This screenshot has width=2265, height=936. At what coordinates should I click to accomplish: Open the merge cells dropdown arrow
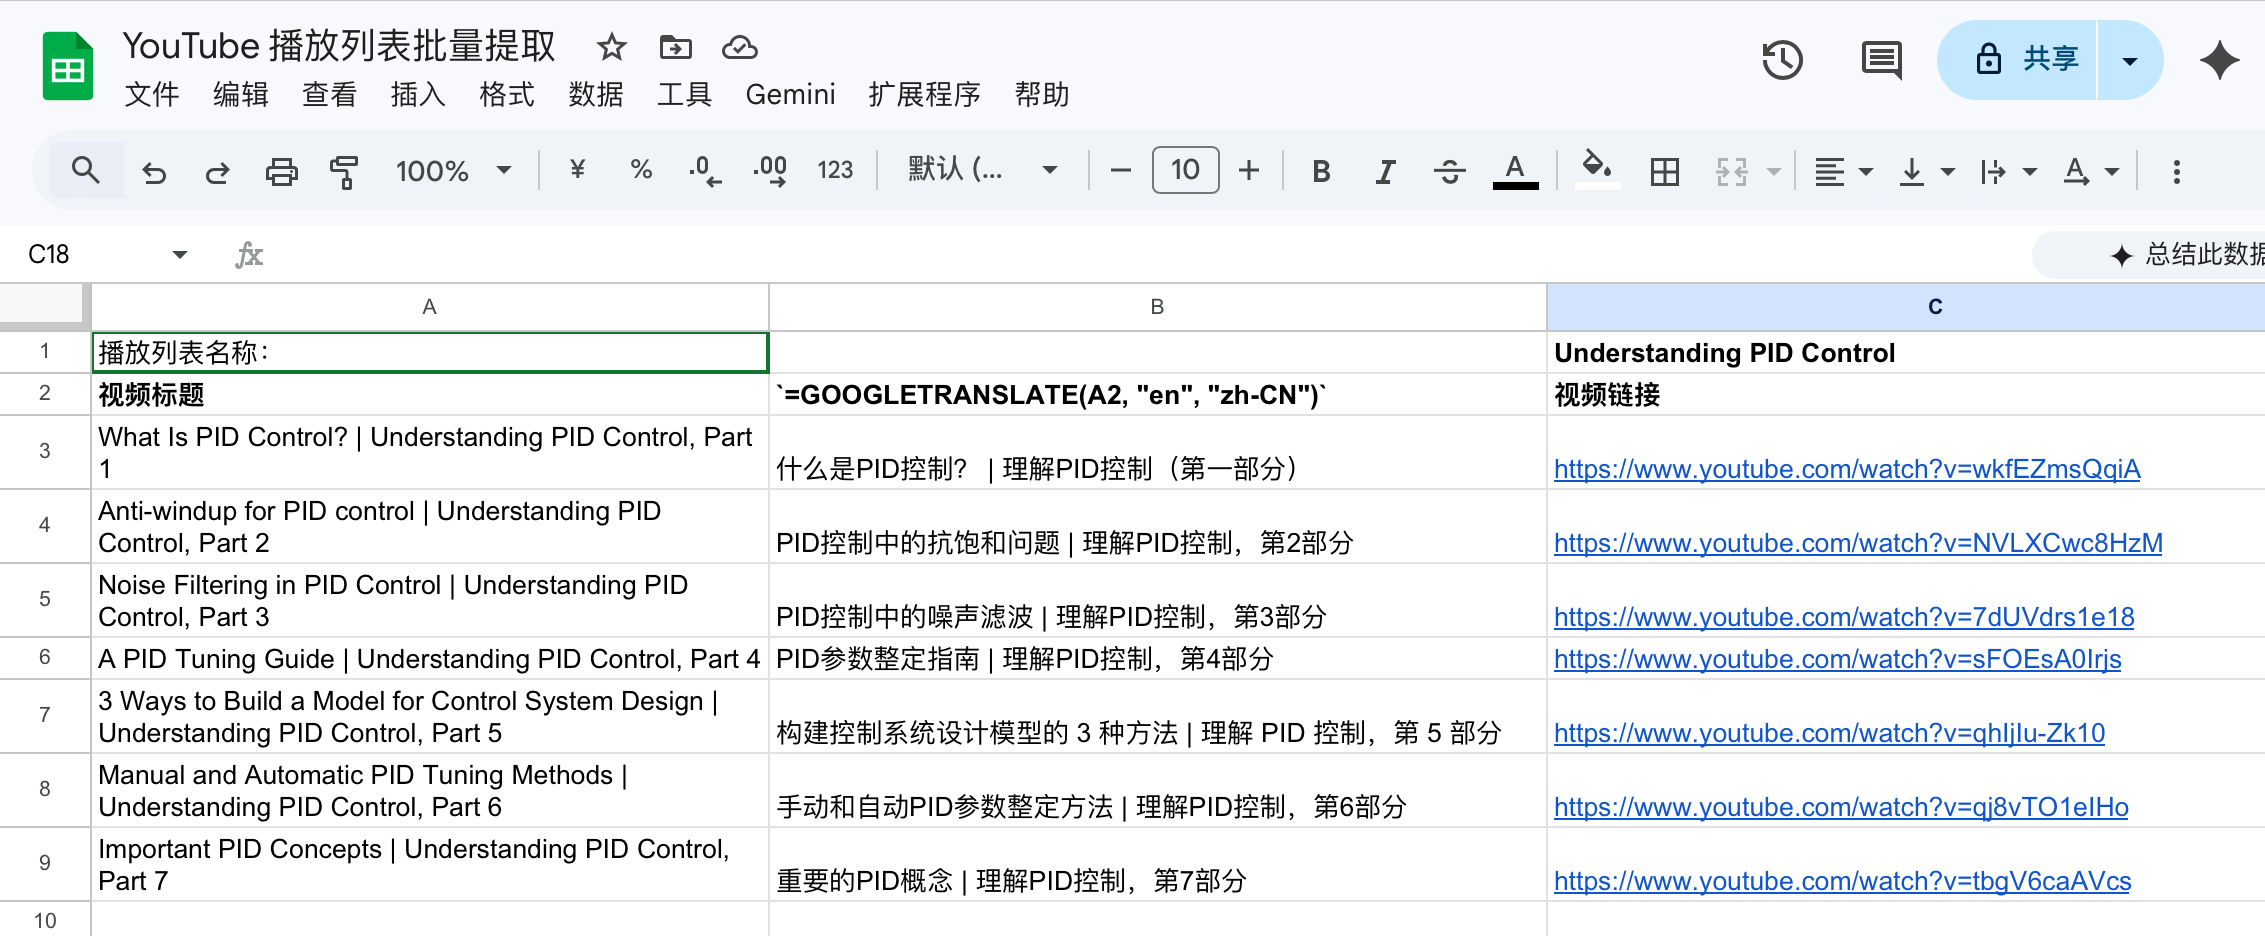coord(1774,172)
